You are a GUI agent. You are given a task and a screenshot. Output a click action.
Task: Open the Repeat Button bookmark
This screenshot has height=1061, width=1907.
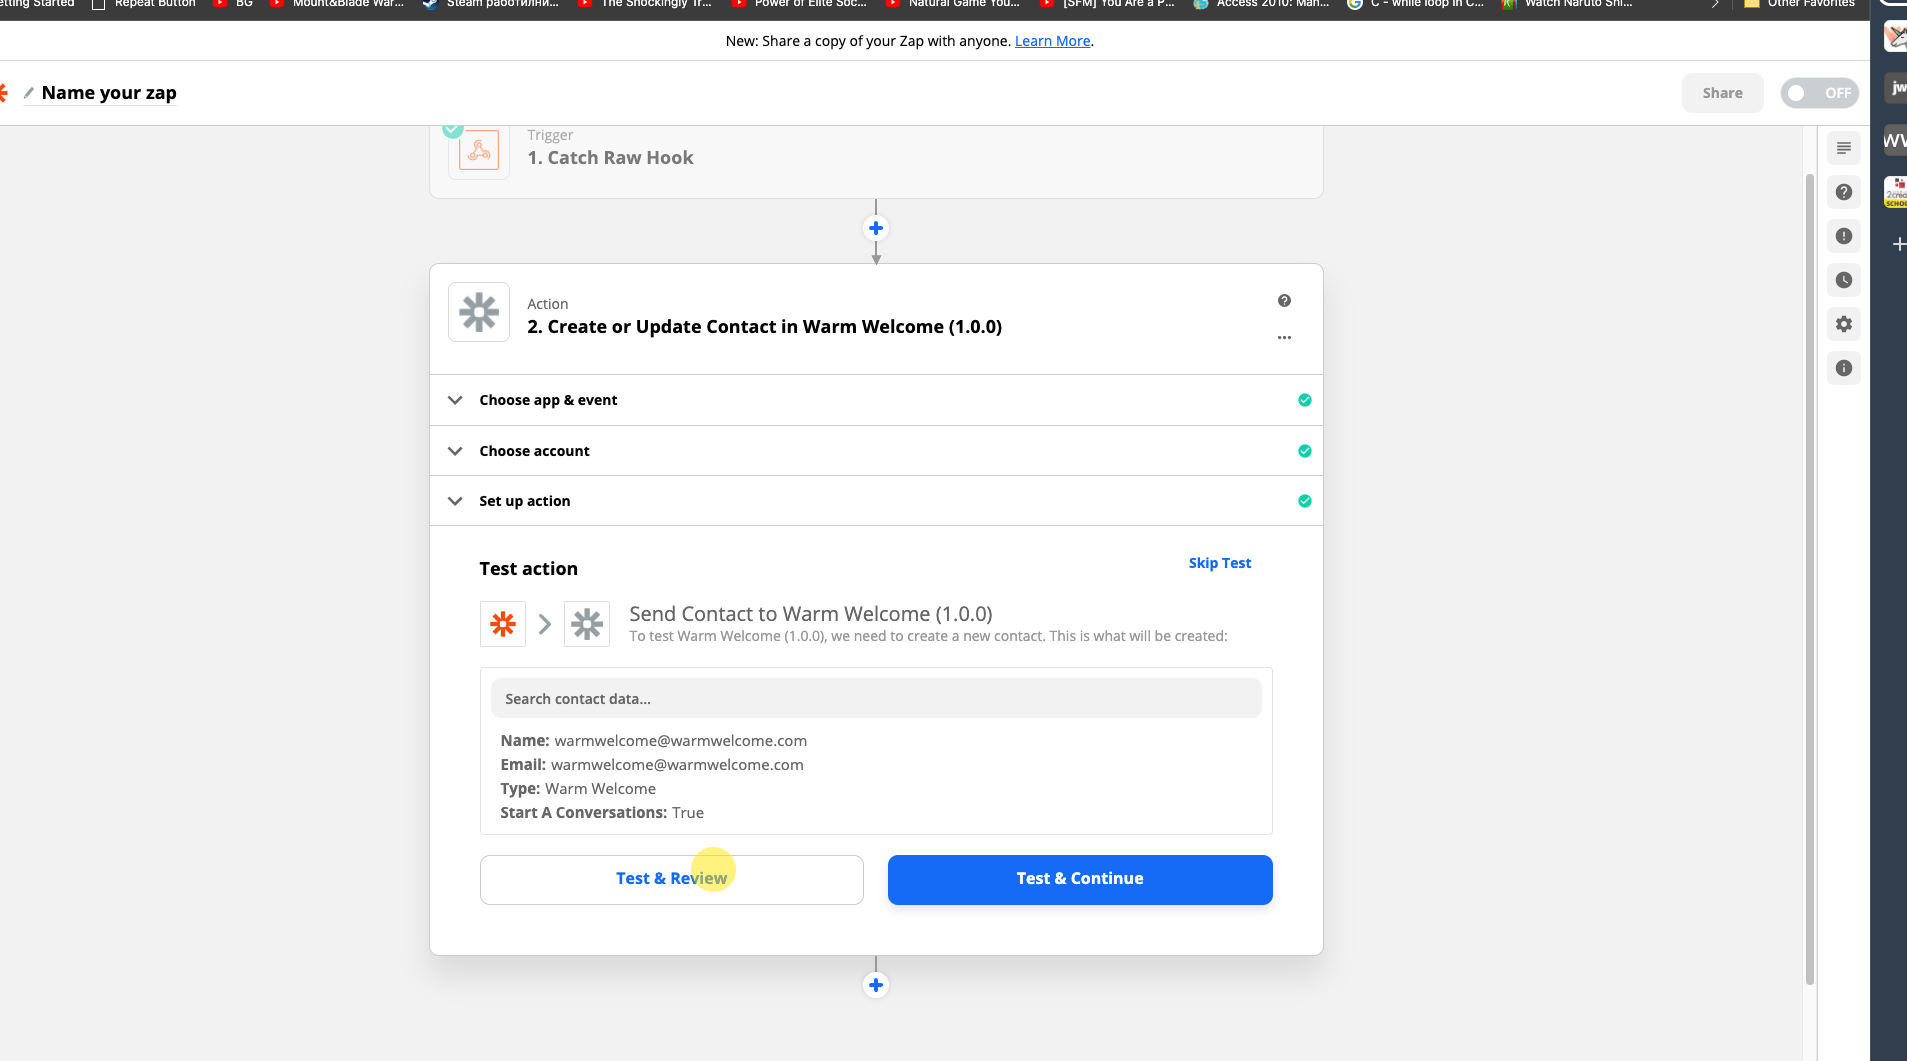point(144,4)
